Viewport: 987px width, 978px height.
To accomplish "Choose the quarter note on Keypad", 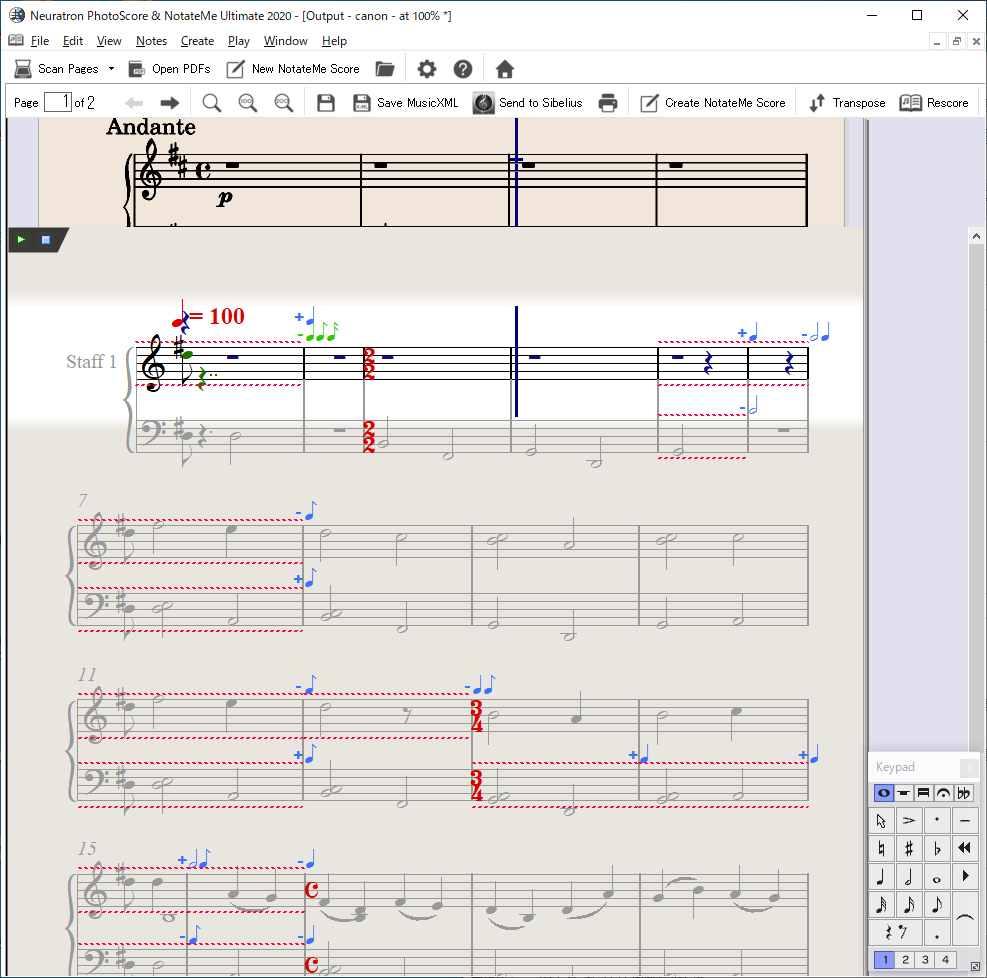I will [x=881, y=877].
